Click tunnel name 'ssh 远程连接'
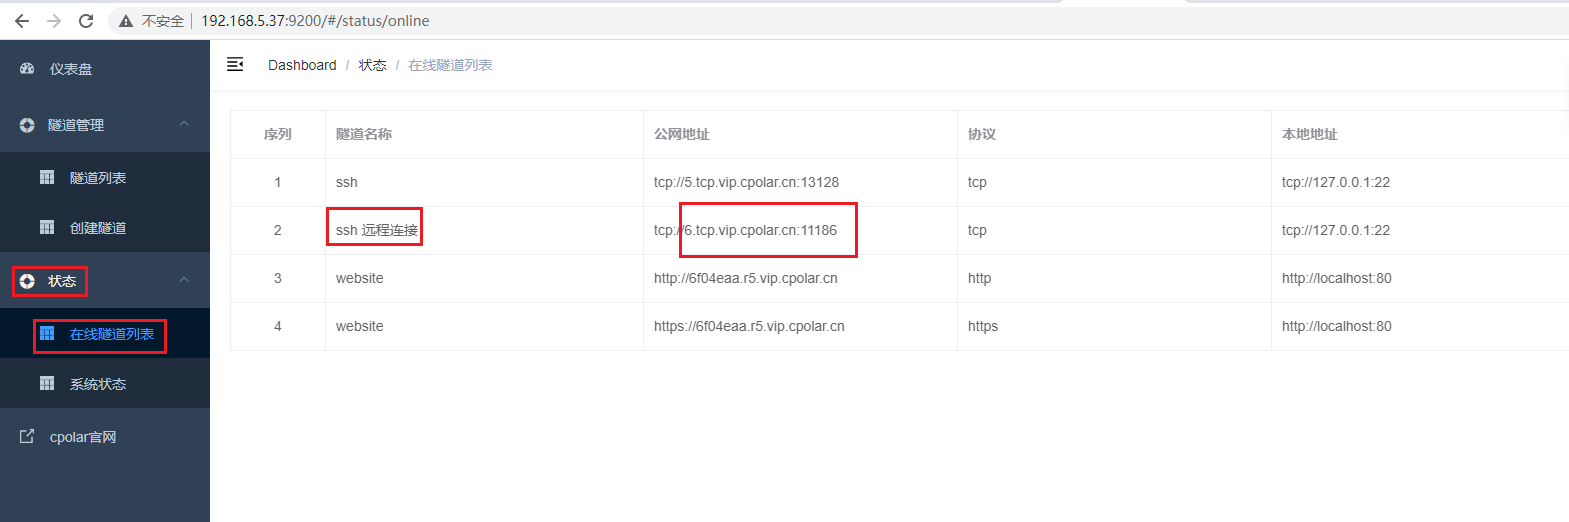 [x=377, y=230]
